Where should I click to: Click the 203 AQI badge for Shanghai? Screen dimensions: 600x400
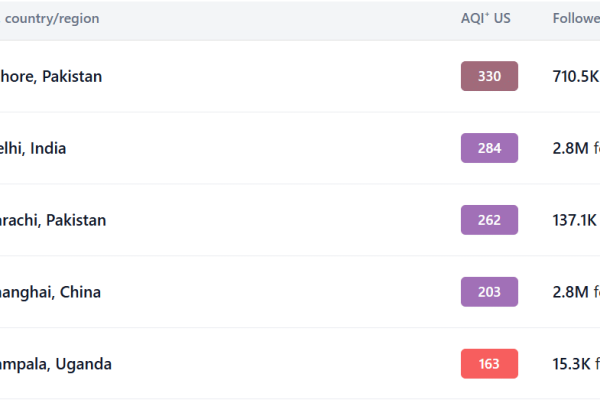point(489,292)
